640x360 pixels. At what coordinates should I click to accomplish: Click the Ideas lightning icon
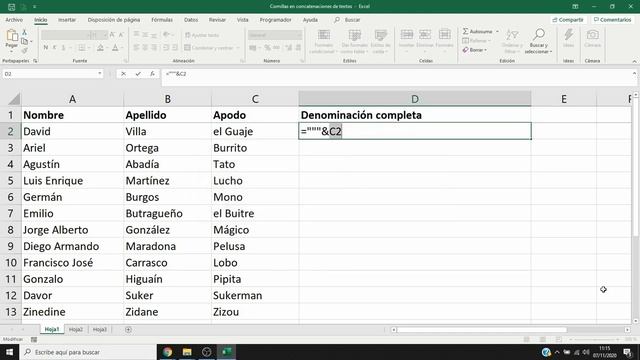coord(569,35)
